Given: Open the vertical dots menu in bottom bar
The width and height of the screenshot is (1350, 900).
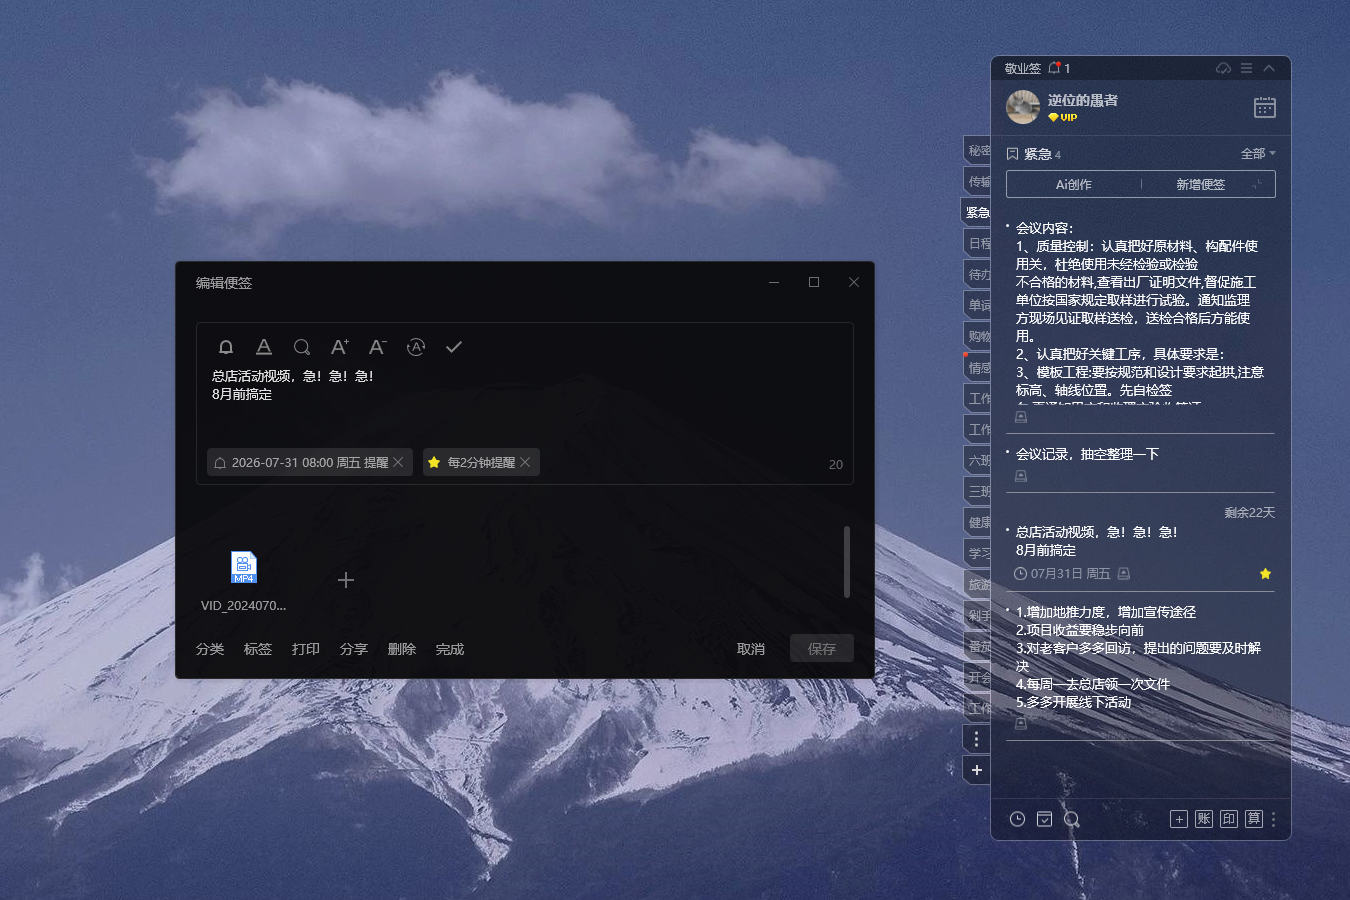Looking at the screenshot, I should point(1273,819).
